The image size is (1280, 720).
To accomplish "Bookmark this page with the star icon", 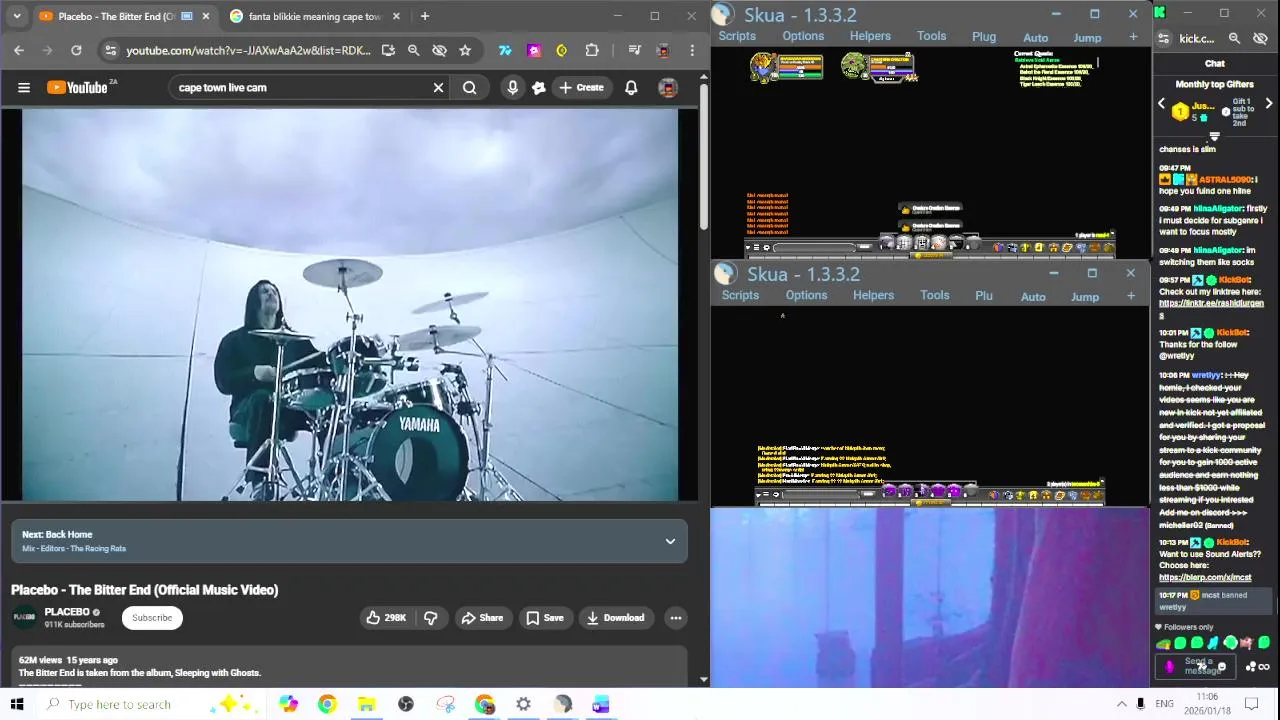I will click(465, 50).
